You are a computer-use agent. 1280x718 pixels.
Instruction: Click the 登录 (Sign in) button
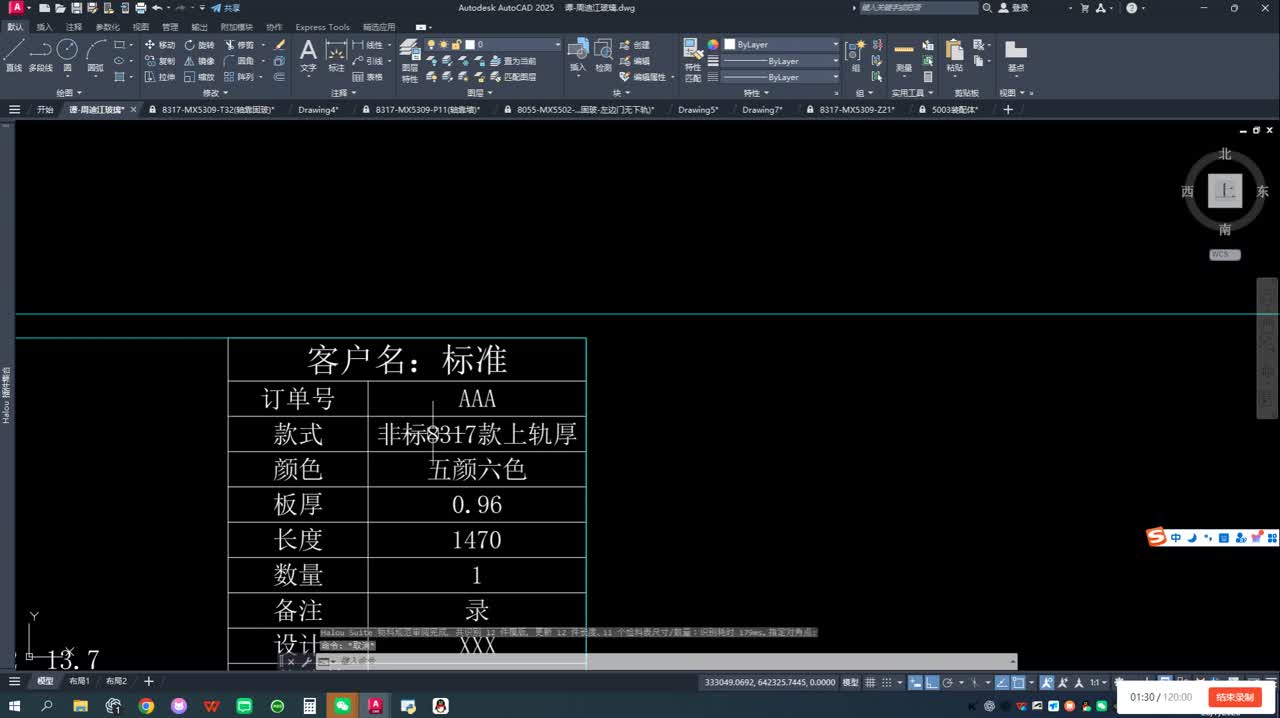[x=1012, y=8]
